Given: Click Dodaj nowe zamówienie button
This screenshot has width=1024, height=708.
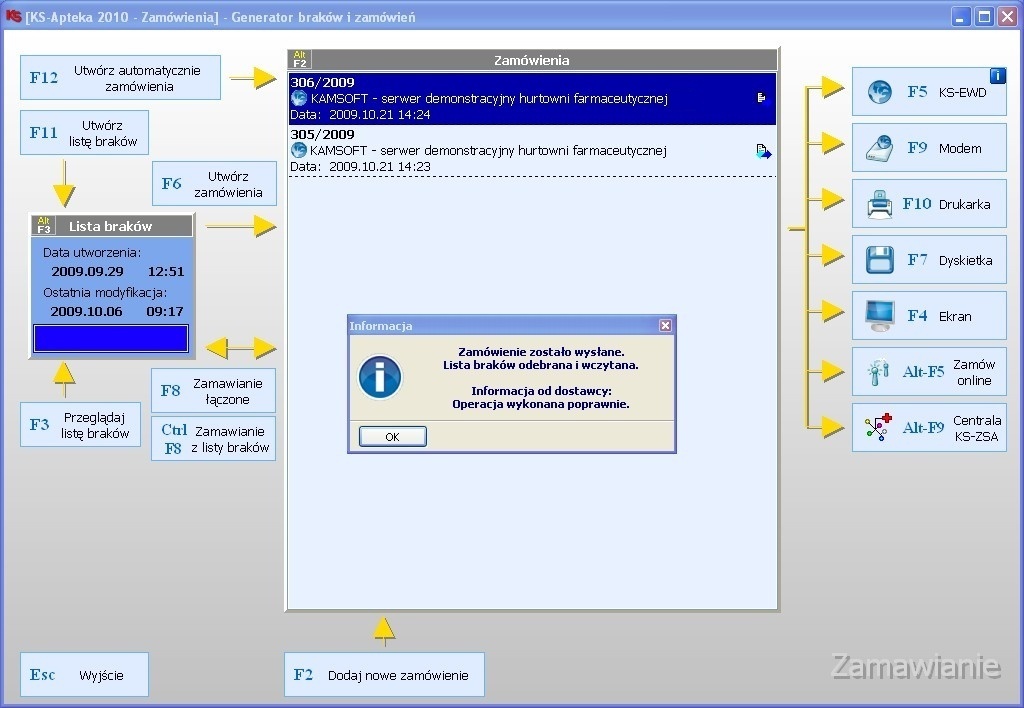Looking at the screenshot, I should pos(384,675).
